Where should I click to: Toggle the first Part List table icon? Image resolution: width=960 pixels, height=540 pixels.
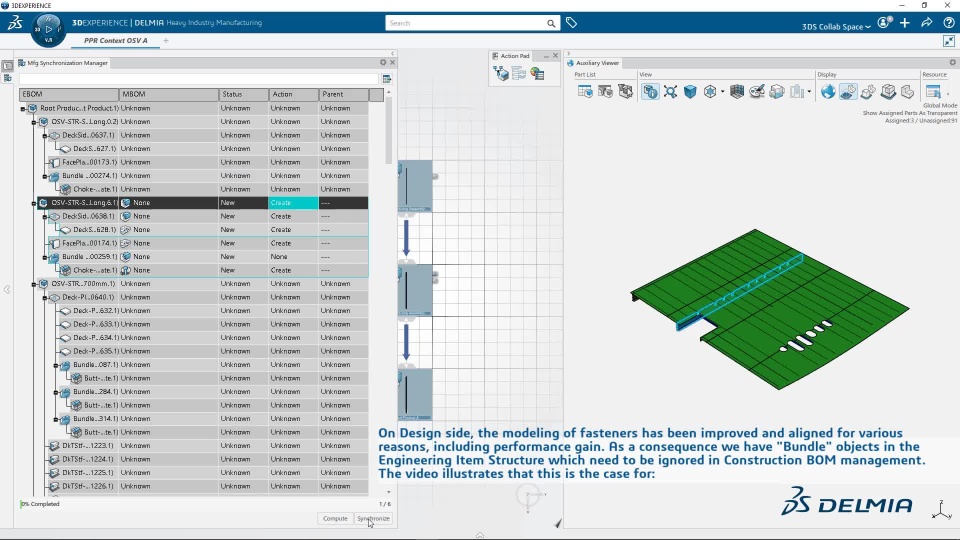click(585, 92)
